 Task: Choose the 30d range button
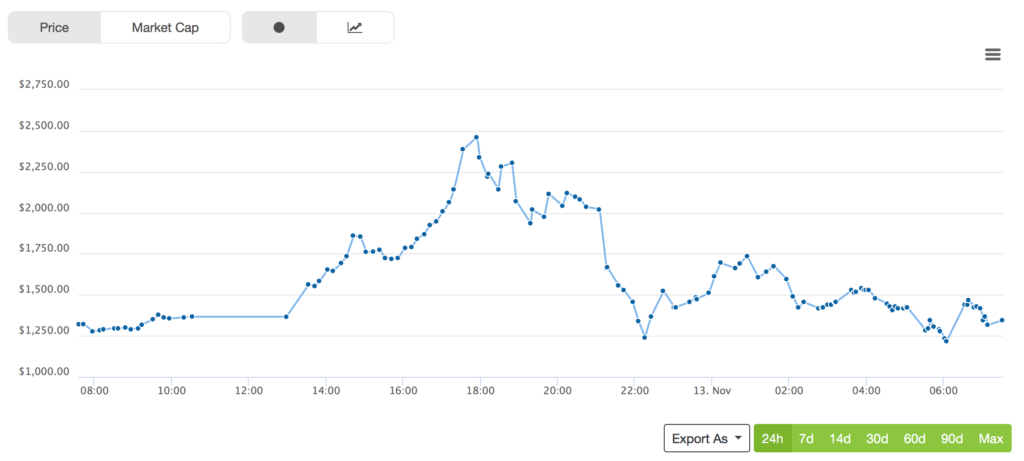tap(877, 439)
